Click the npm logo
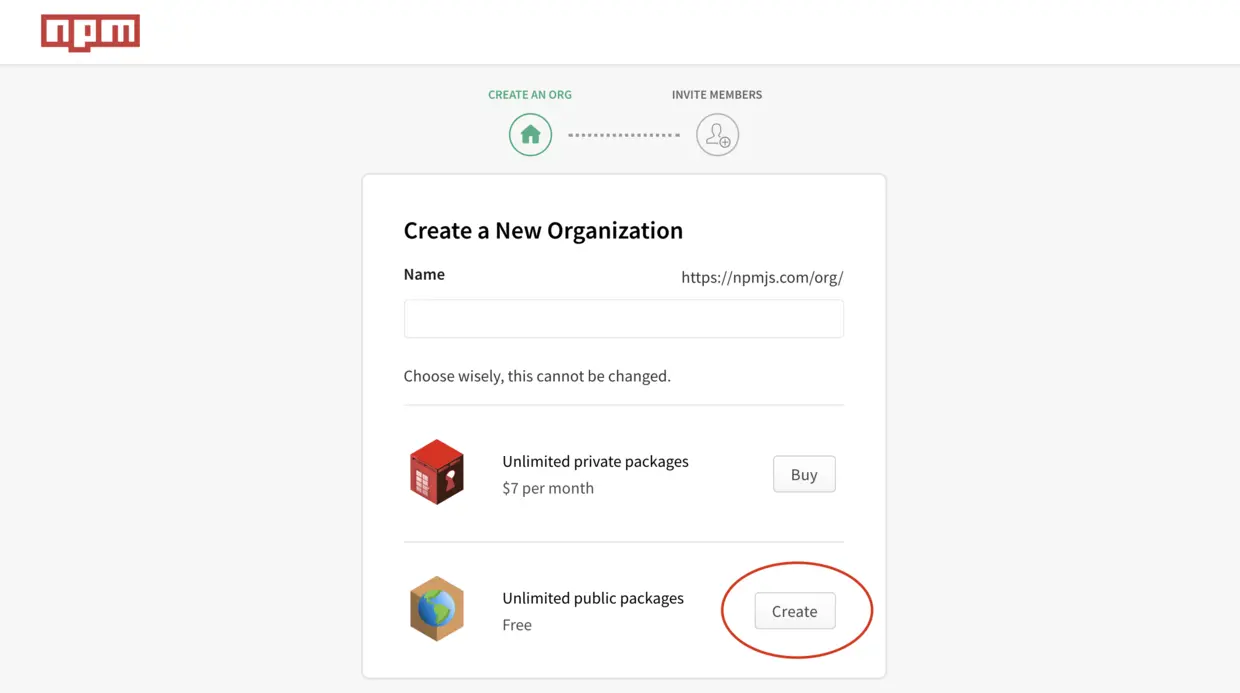The width and height of the screenshot is (1240, 693). tap(90, 33)
